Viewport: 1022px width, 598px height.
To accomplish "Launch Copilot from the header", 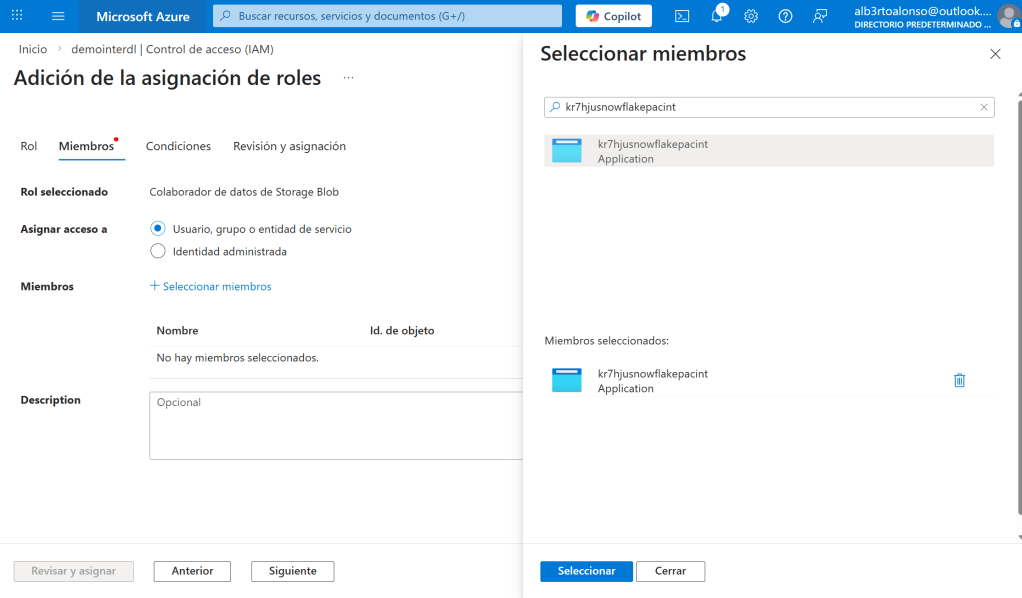I will (x=614, y=16).
